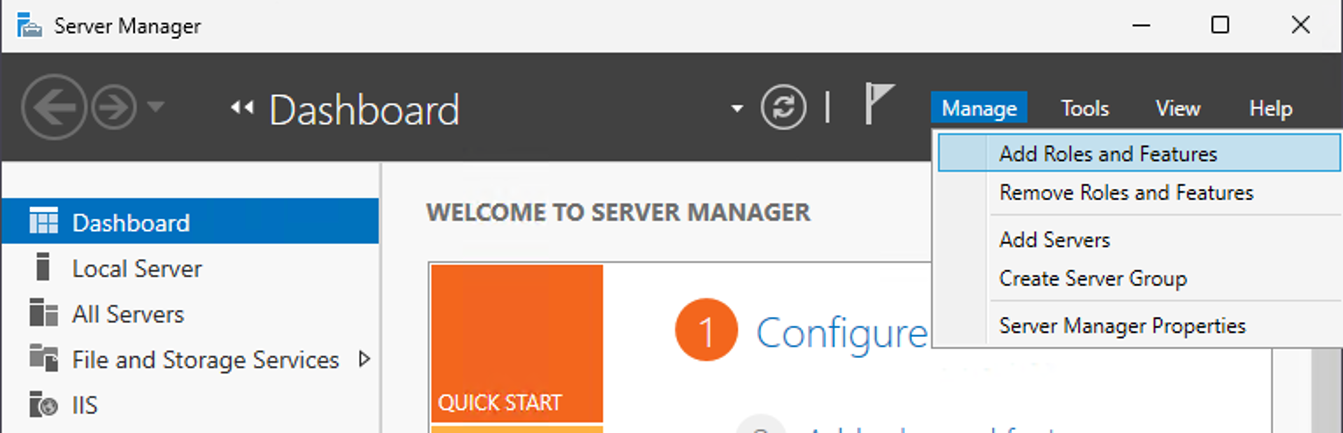Refresh the Server Manager dashboard
Screen dimensions: 1343x433
point(783,108)
